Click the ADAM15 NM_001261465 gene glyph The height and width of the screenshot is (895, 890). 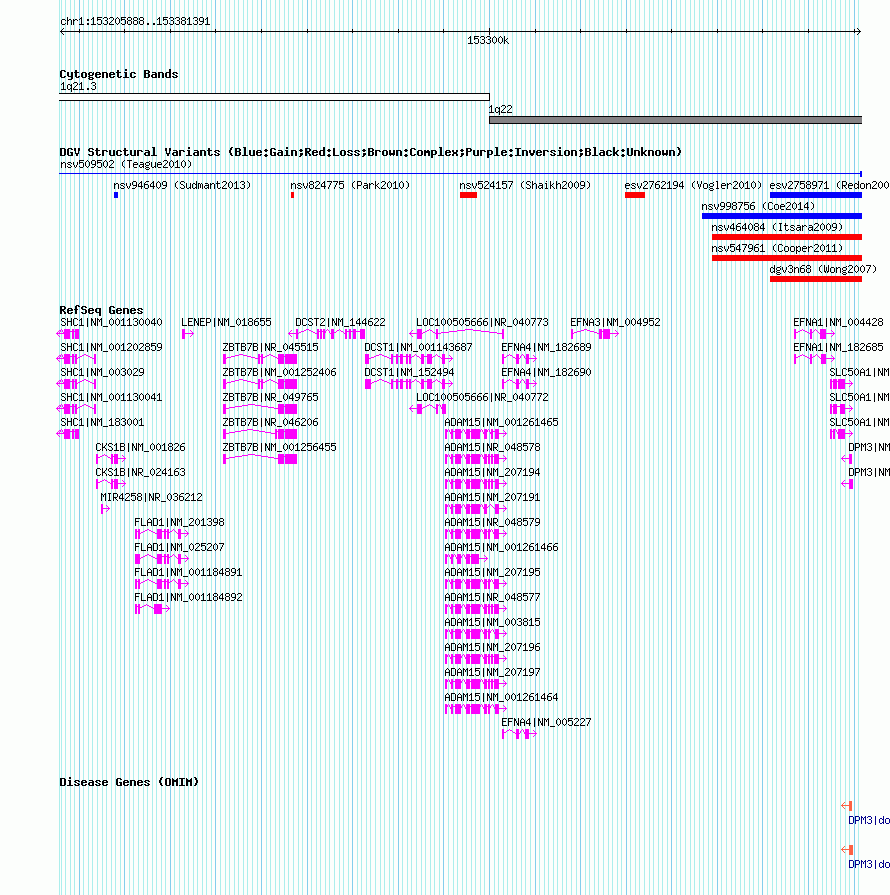tap(476, 434)
